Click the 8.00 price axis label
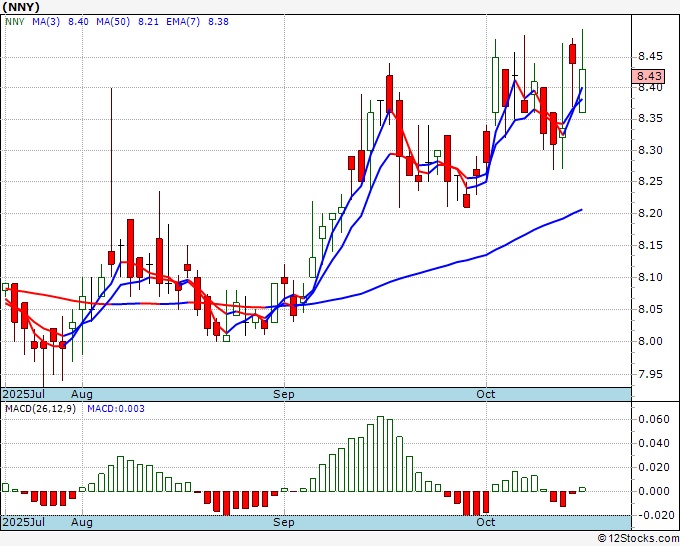680x546 pixels. [650, 341]
